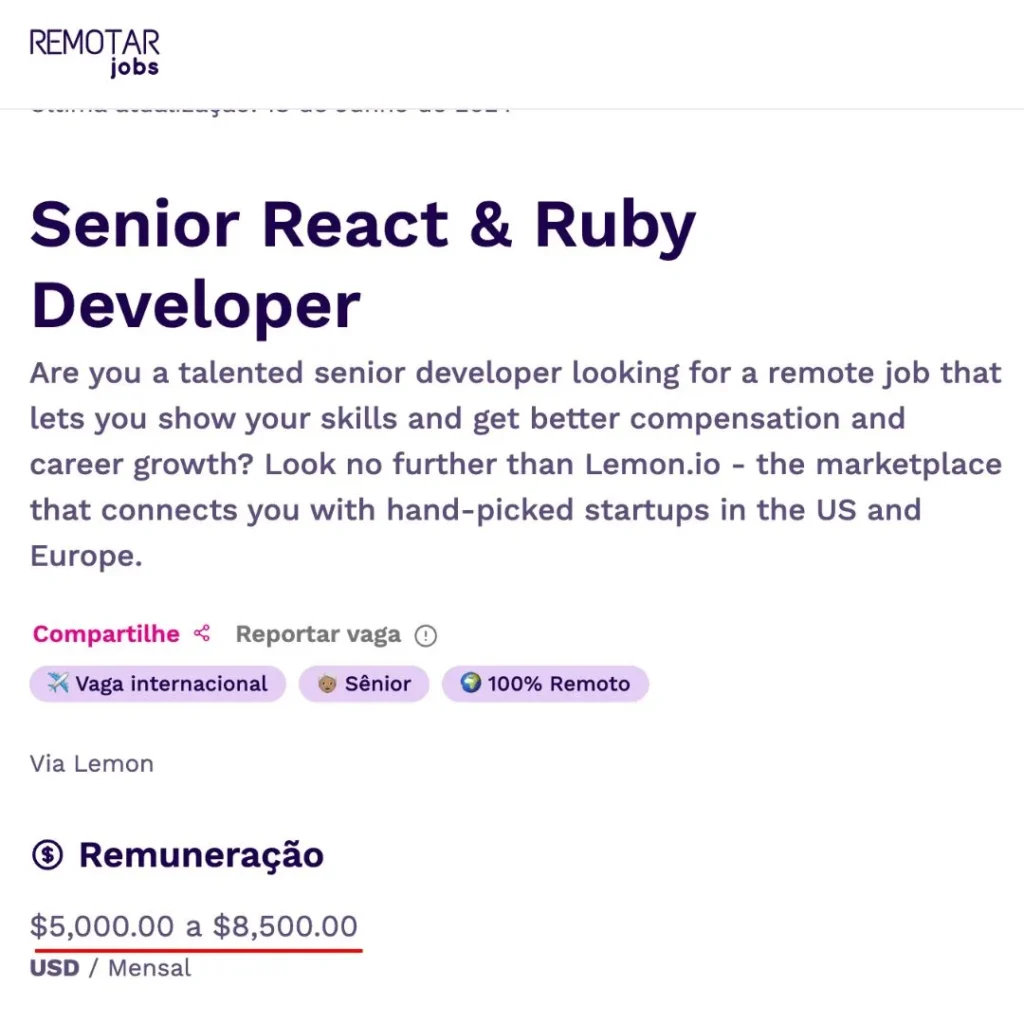
Task: Click the Lemon.io job description paragraph
Action: 516,464
